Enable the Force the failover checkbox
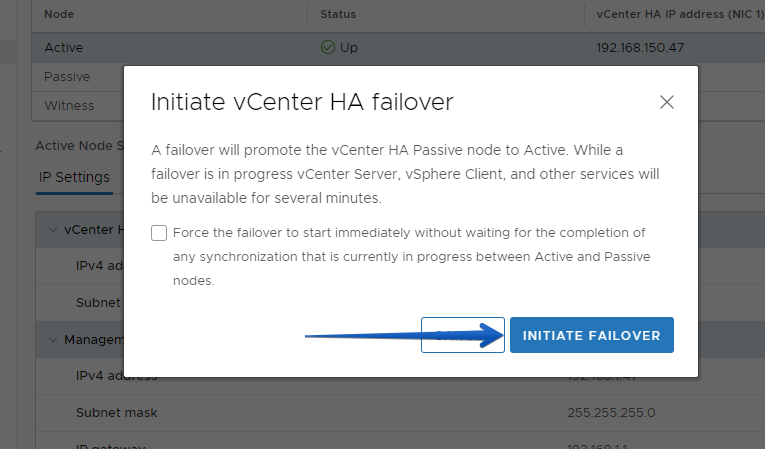Screen dimensions: 765x449 (x=159, y=233)
